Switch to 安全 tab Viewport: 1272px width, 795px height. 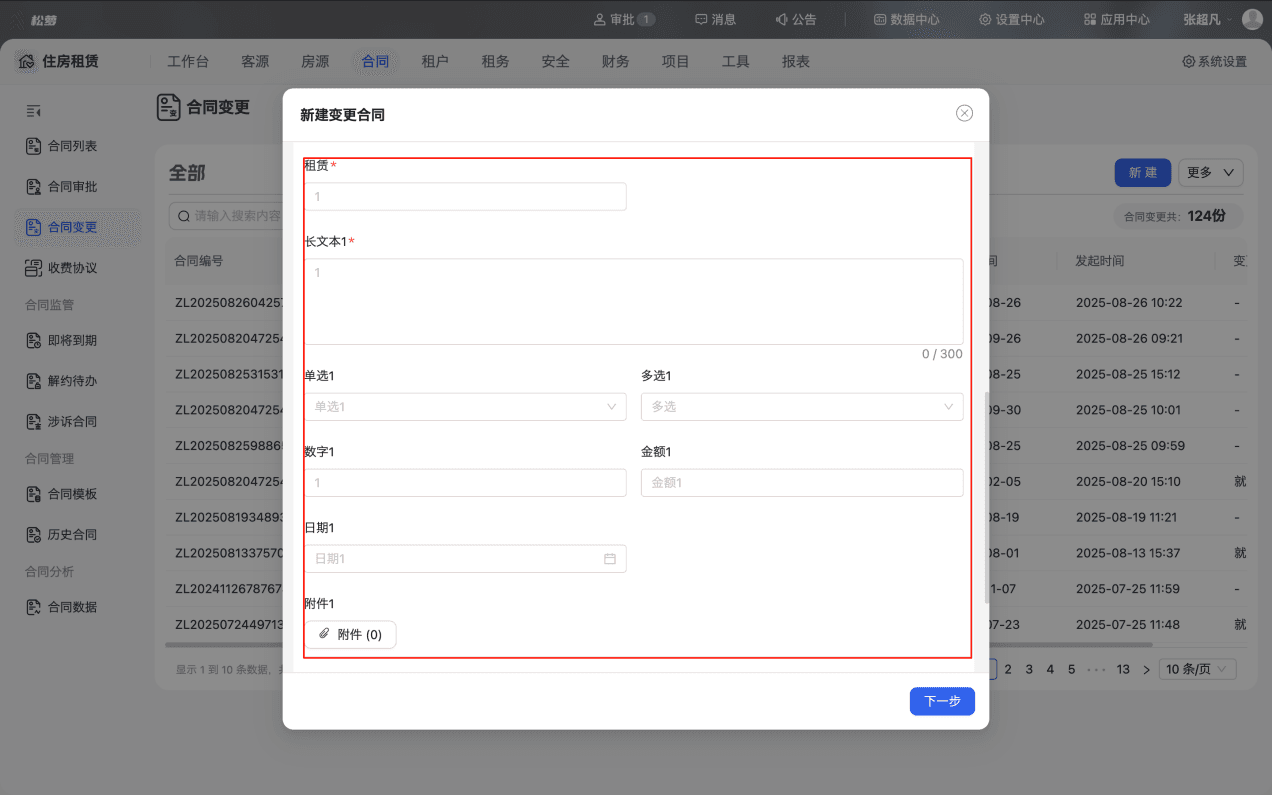(555, 61)
